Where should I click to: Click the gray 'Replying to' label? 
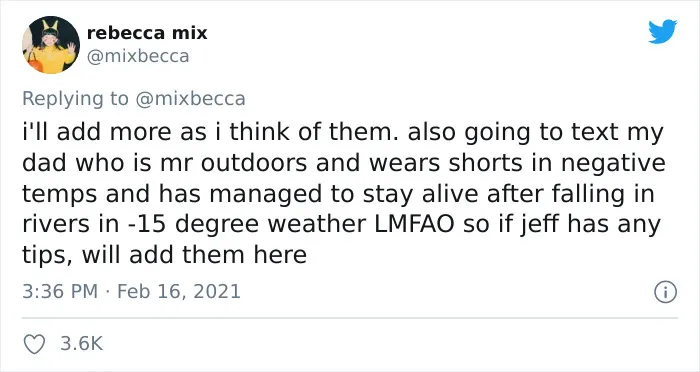[x=75, y=99]
